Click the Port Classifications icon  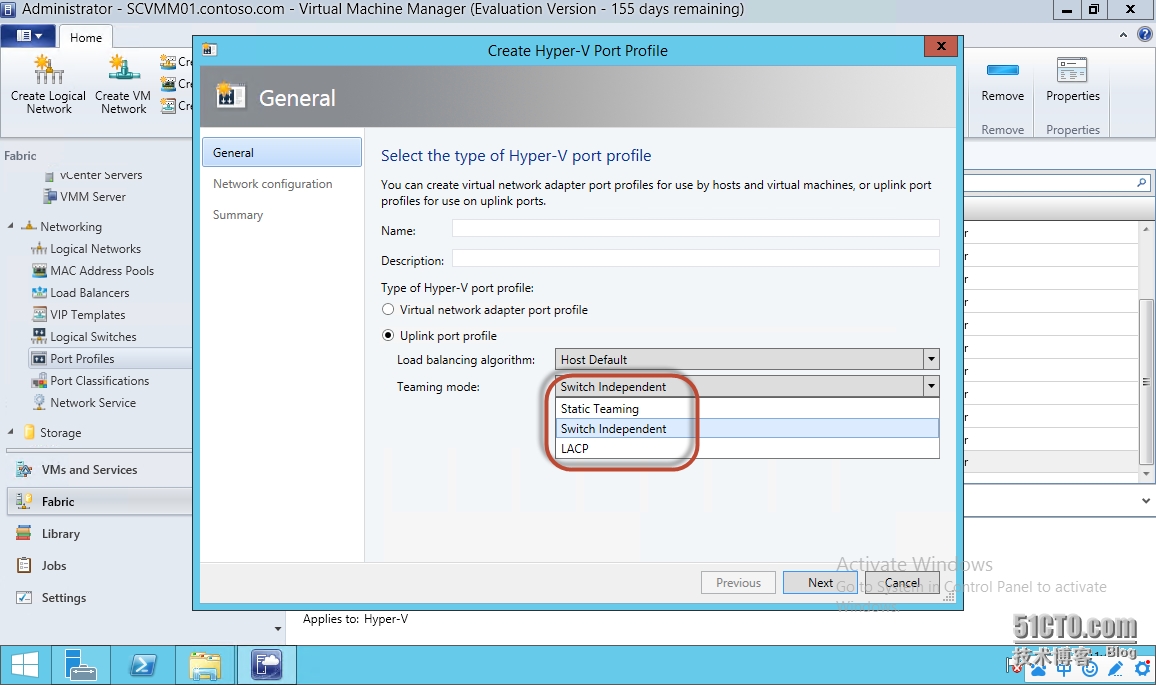(x=40, y=380)
